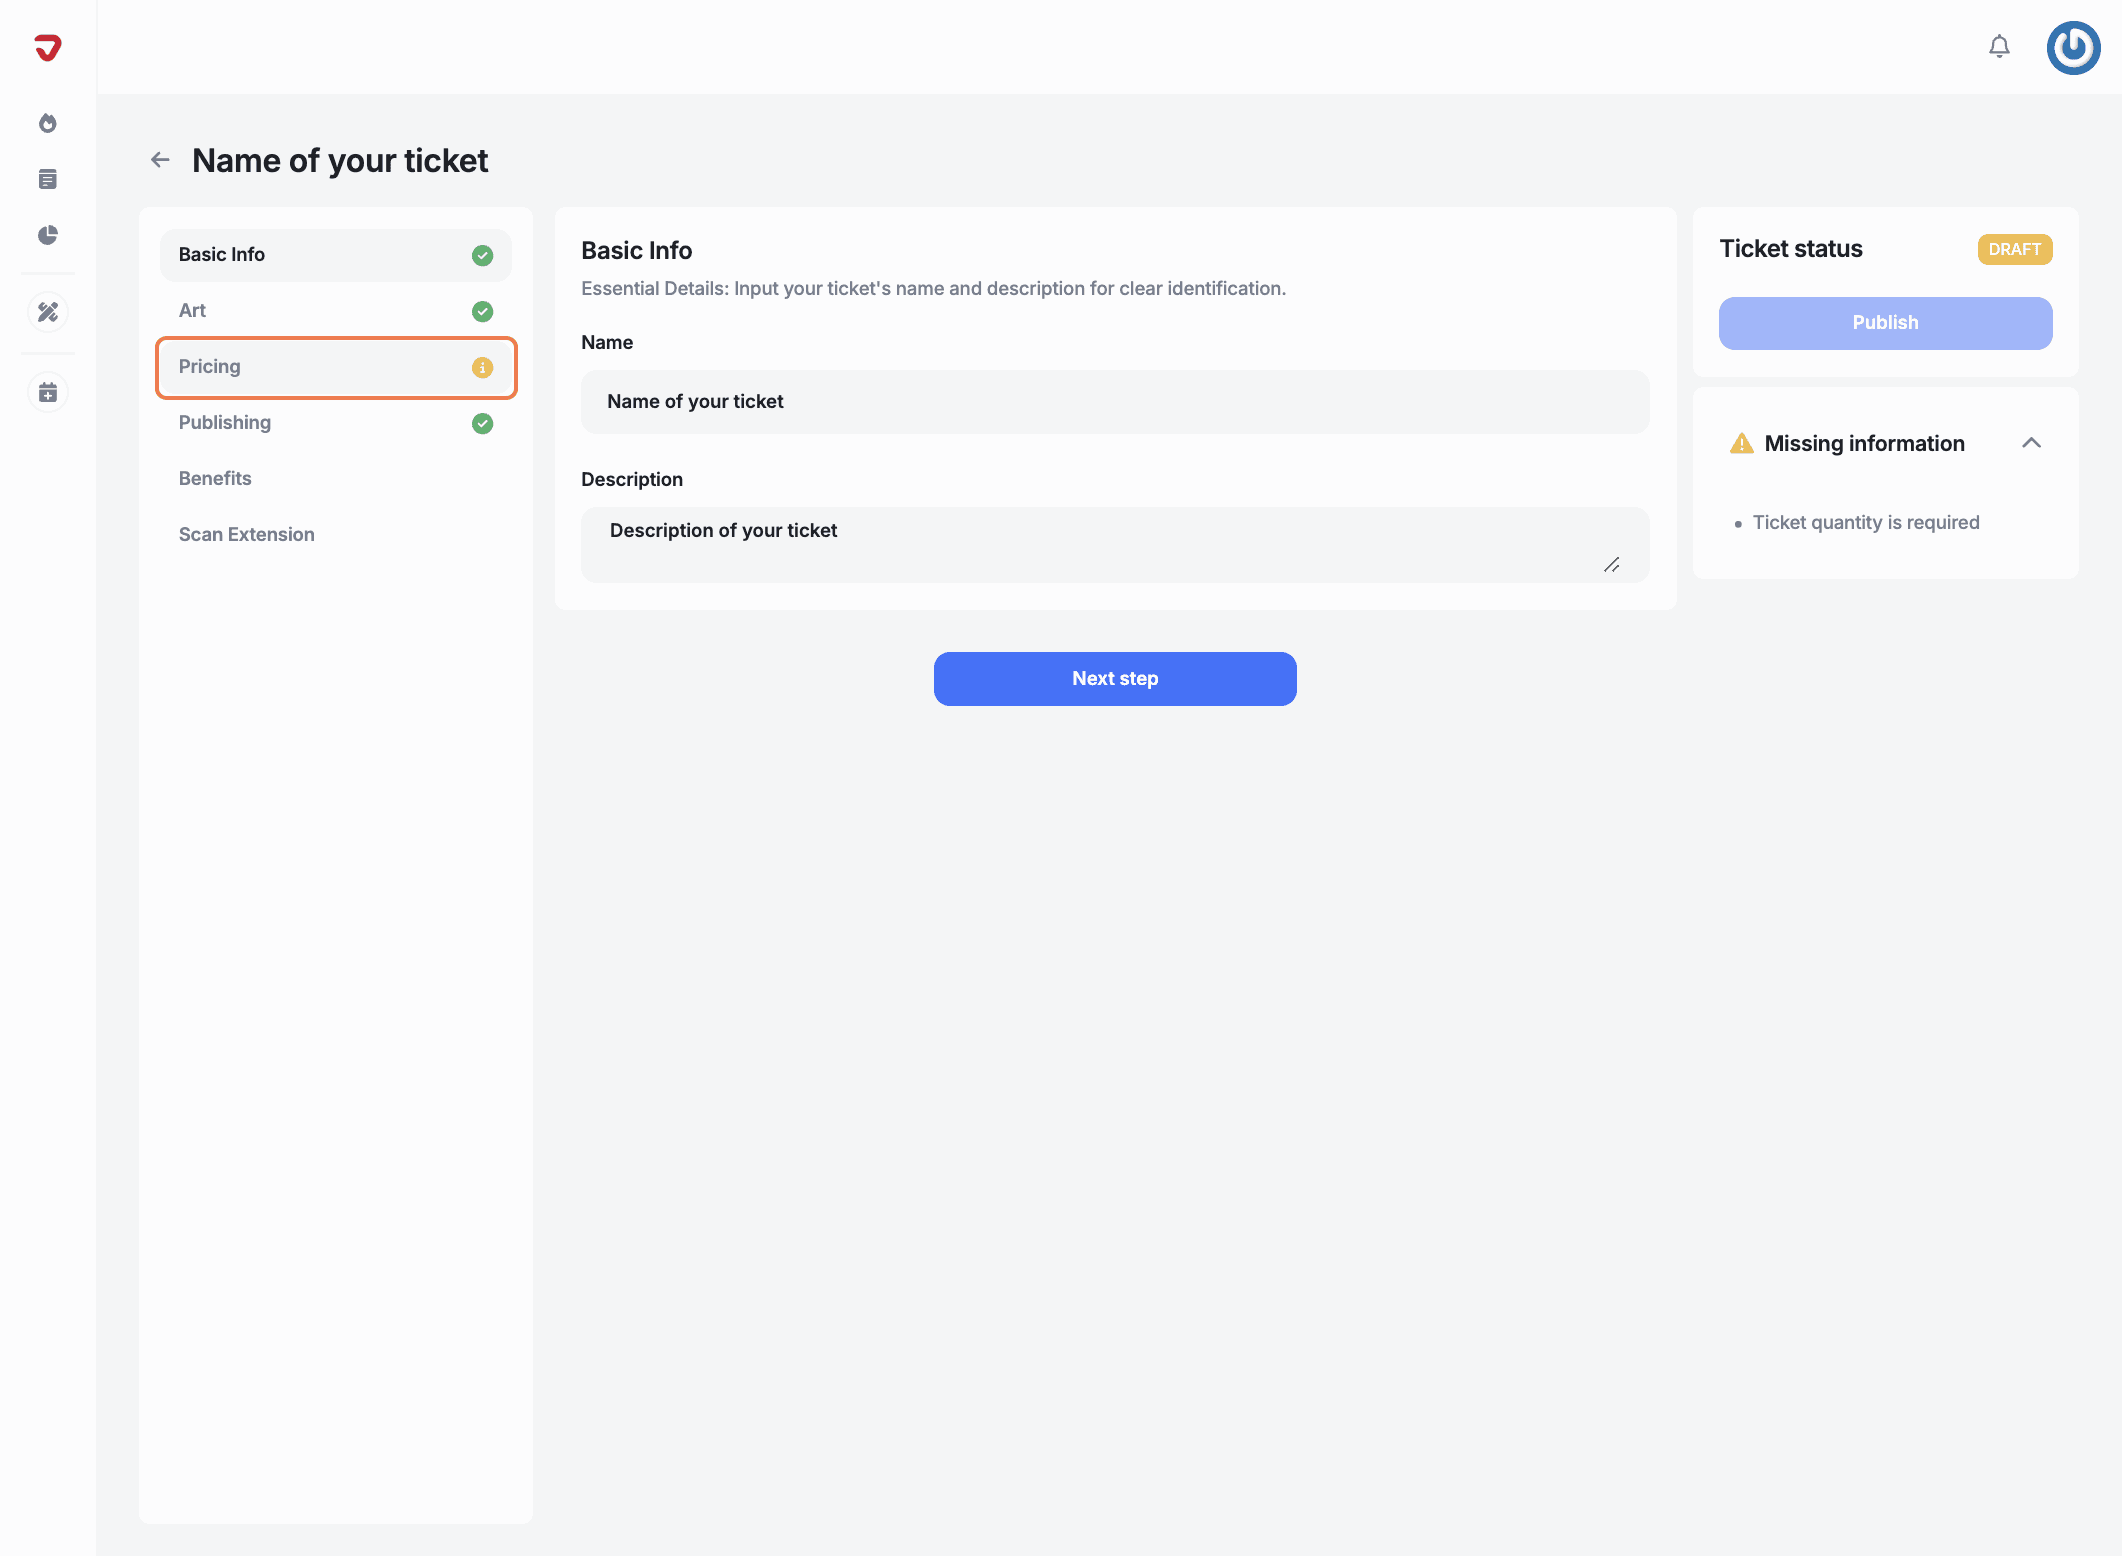The image size is (2122, 1556).
Task: Open the user profile avatar
Action: 2073,47
